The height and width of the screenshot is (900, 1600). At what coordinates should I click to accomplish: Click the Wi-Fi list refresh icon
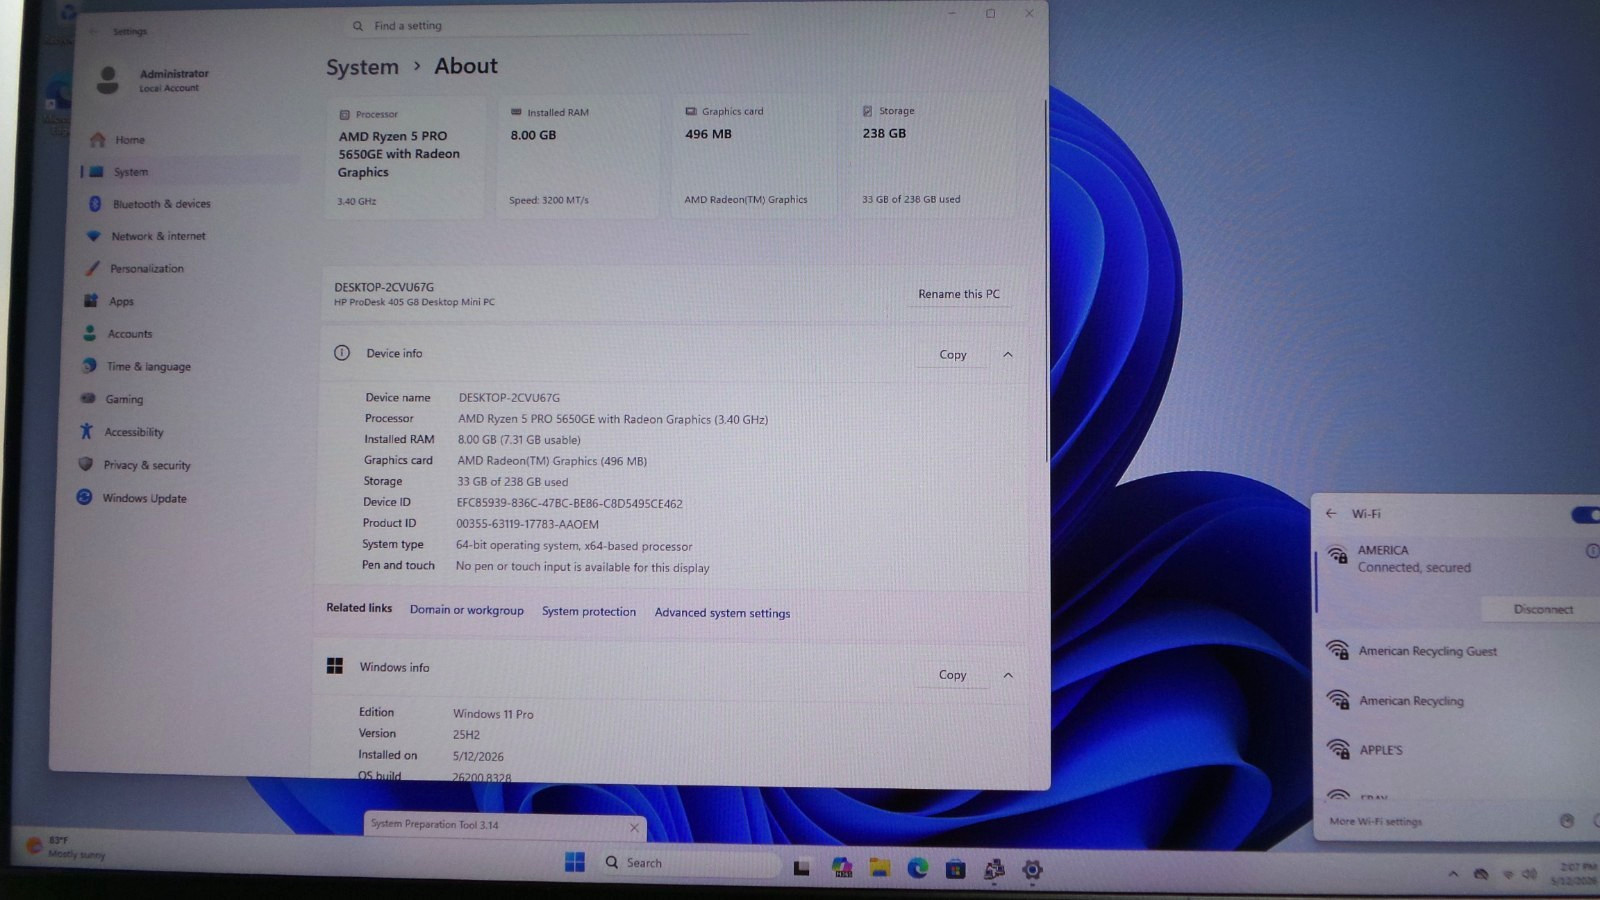click(x=1567, y=821)
